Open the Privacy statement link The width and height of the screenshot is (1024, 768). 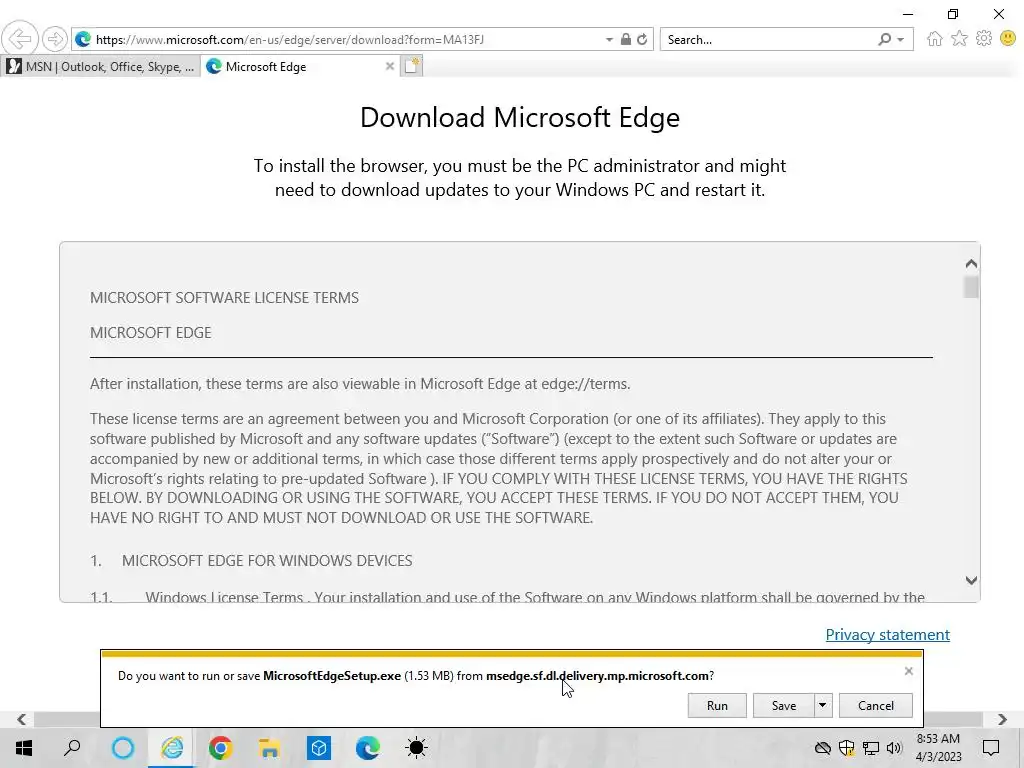[888, 635]
